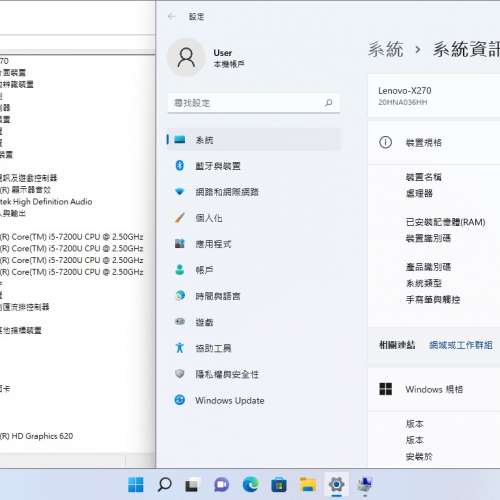Screen dimensions: 500x500
Task: Open 時間與語言 settings
Action: (254, 296)
